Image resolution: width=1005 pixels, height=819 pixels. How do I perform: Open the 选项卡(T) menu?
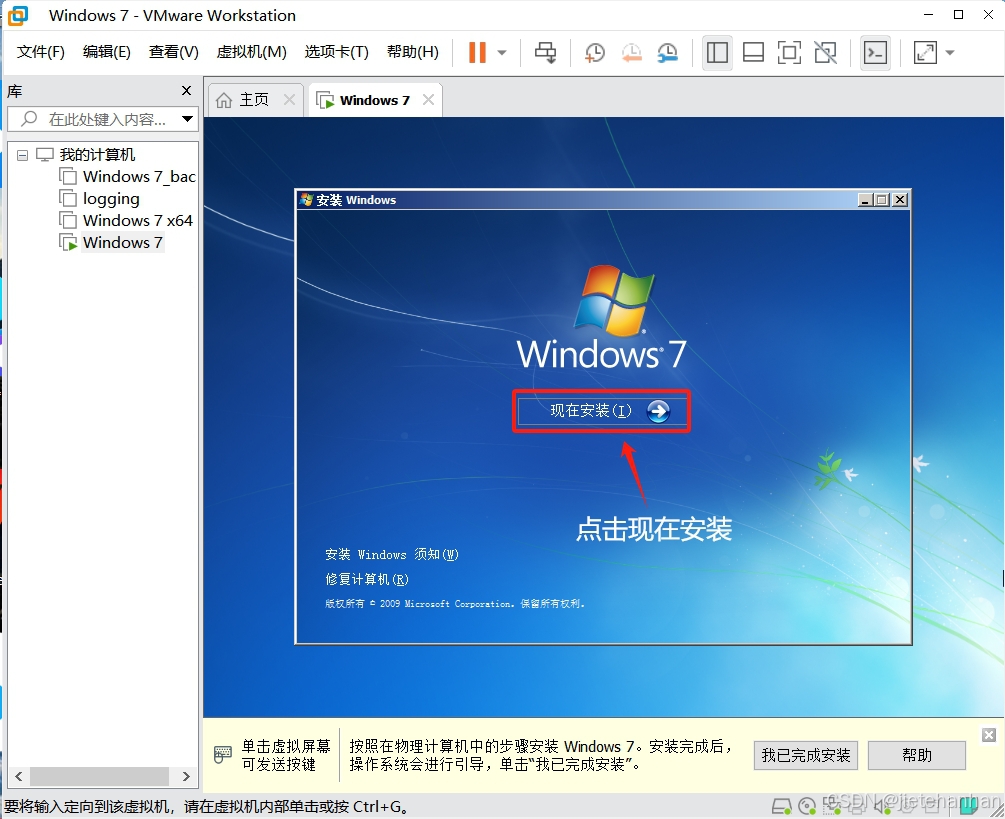point(336,52)
